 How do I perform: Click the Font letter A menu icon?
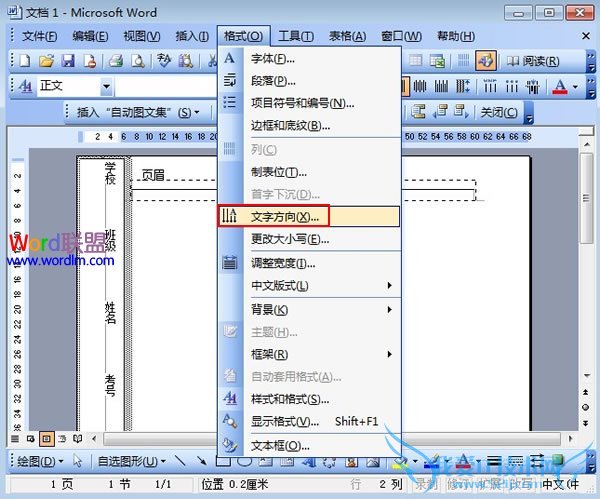(x=230, y=58)
